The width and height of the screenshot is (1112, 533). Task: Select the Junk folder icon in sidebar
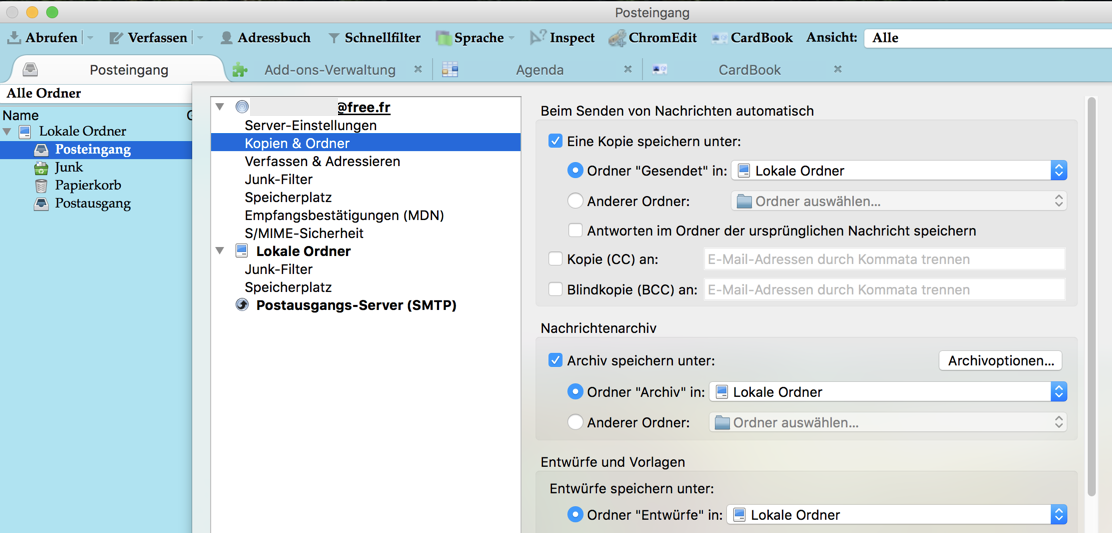(x=41, y=167)
